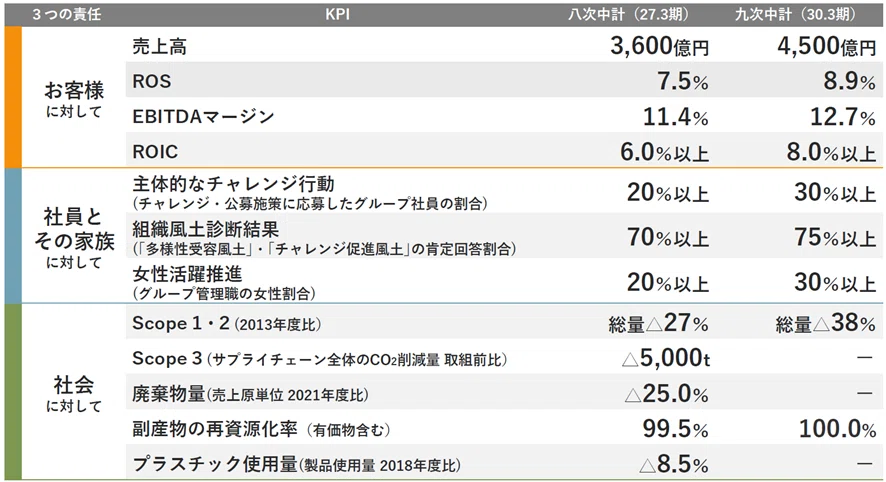Click the 4,500億円 sales target
Image resolution: width=886 pixels, height=482 pixels.
pyautogui.click(x=827, y=46)
